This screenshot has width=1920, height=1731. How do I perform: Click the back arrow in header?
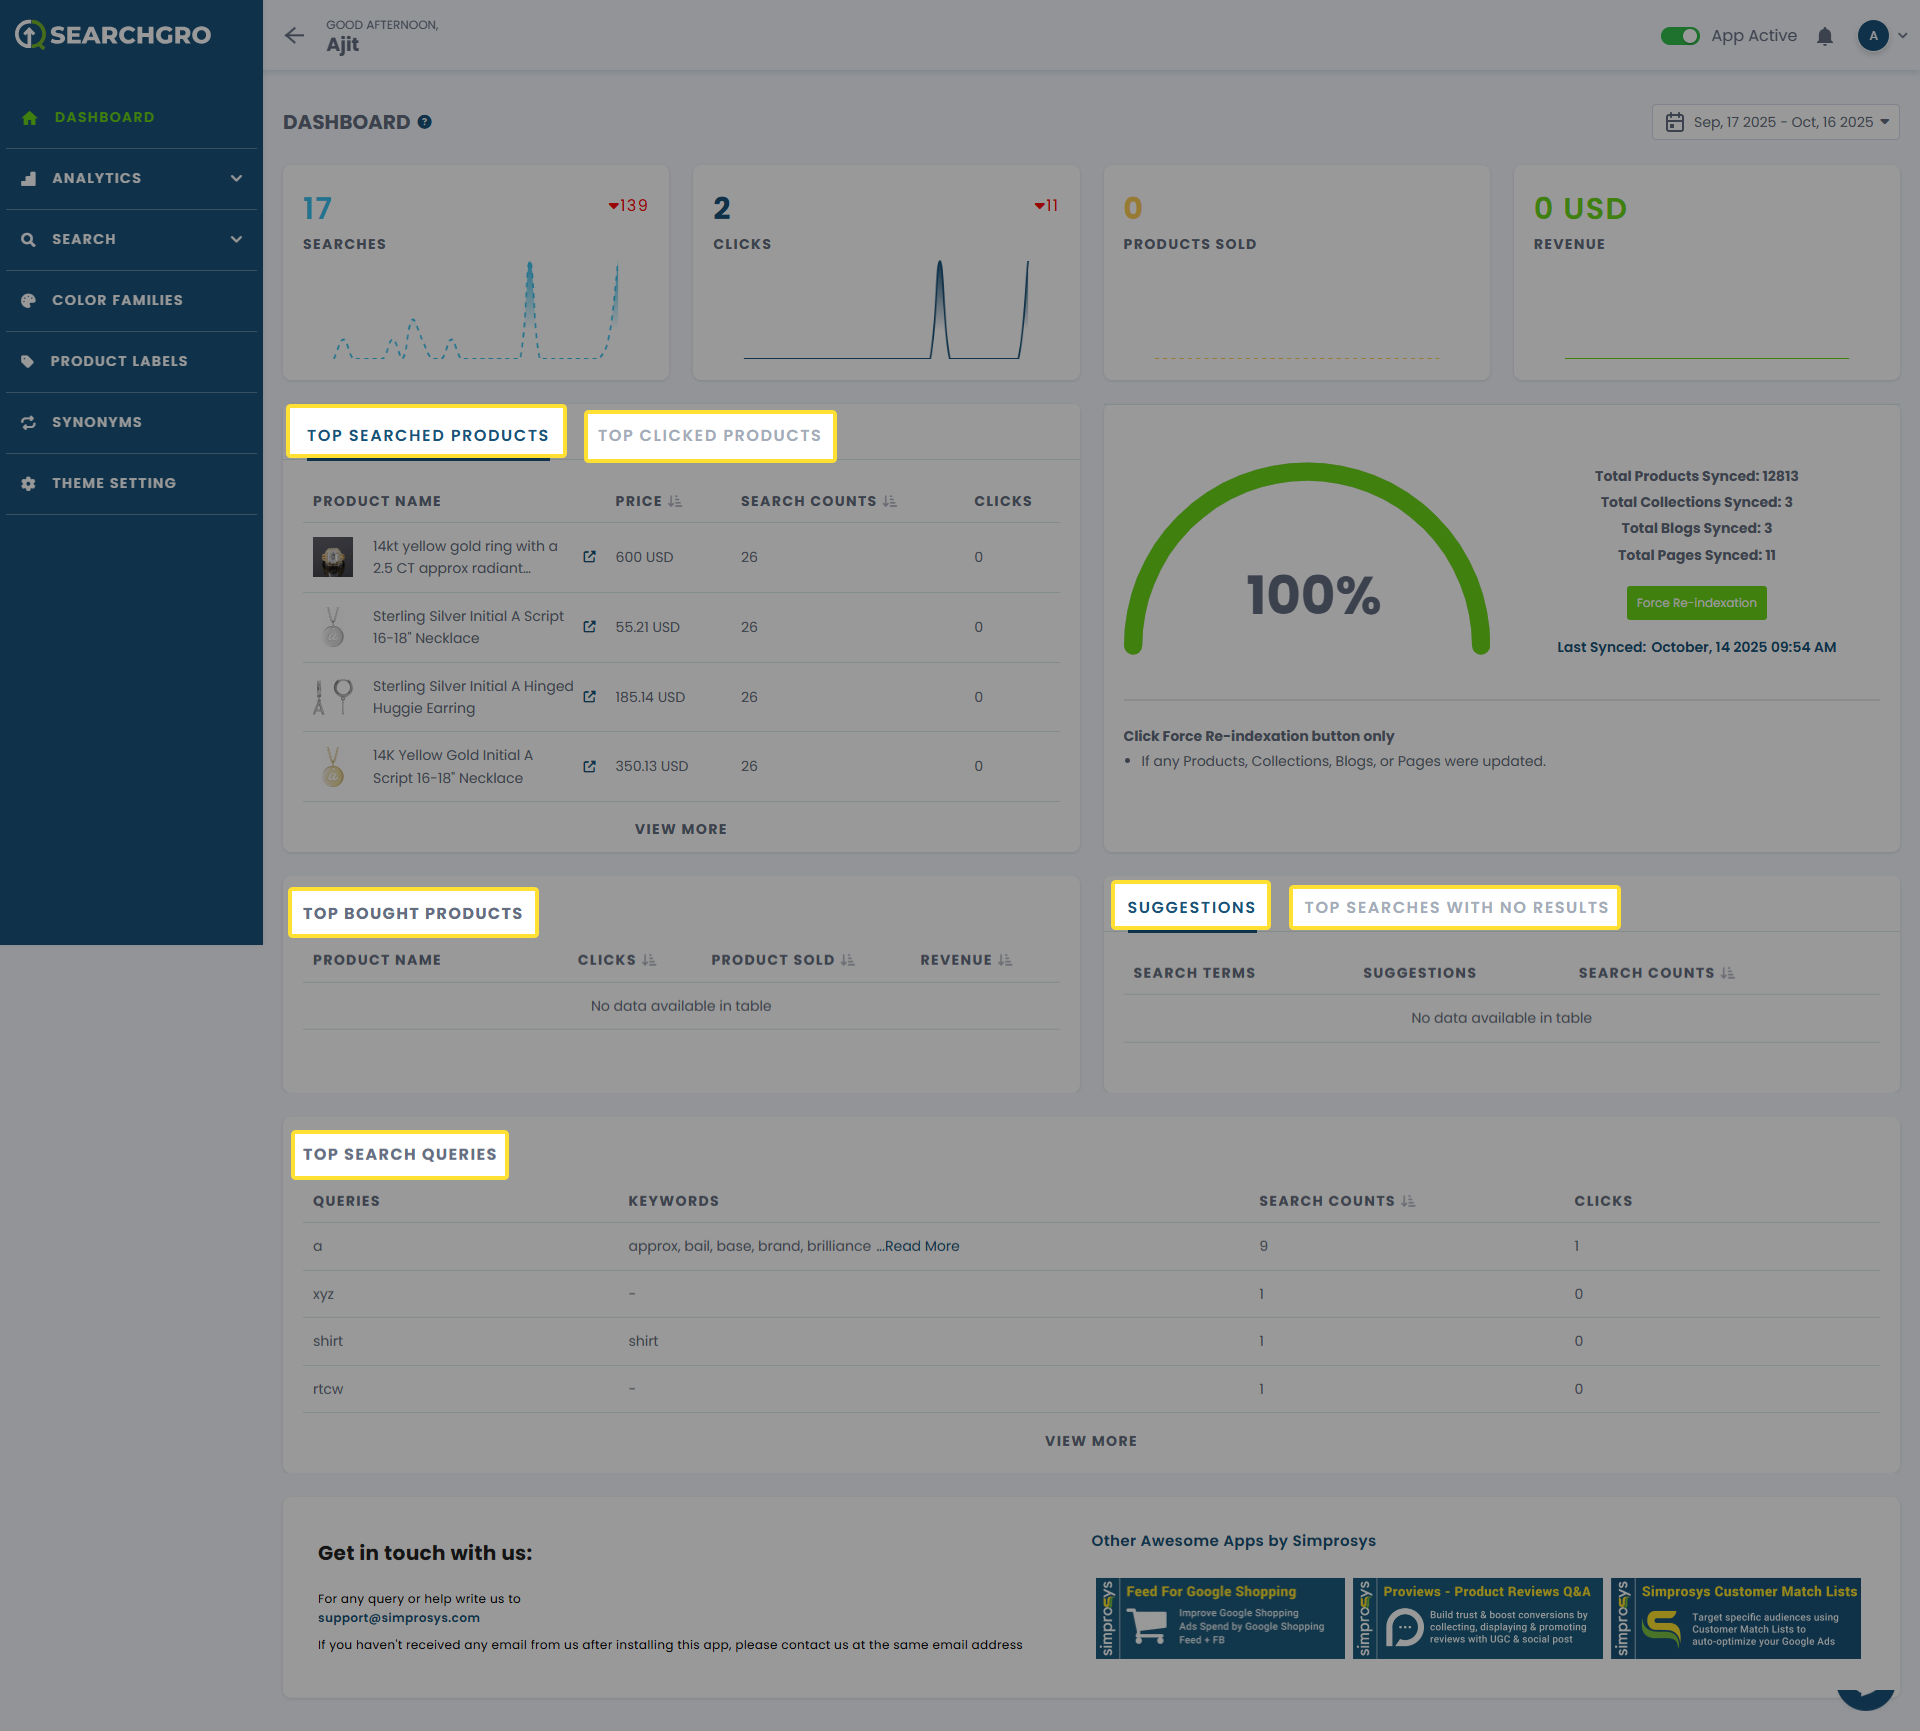tap(294, 36)
